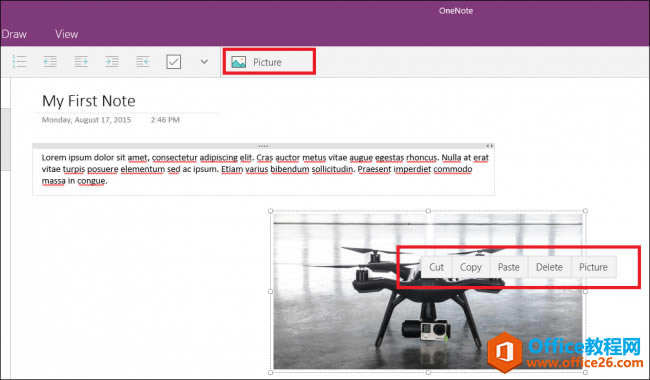Click the 2:46 PM timestamp

(165, 120)
